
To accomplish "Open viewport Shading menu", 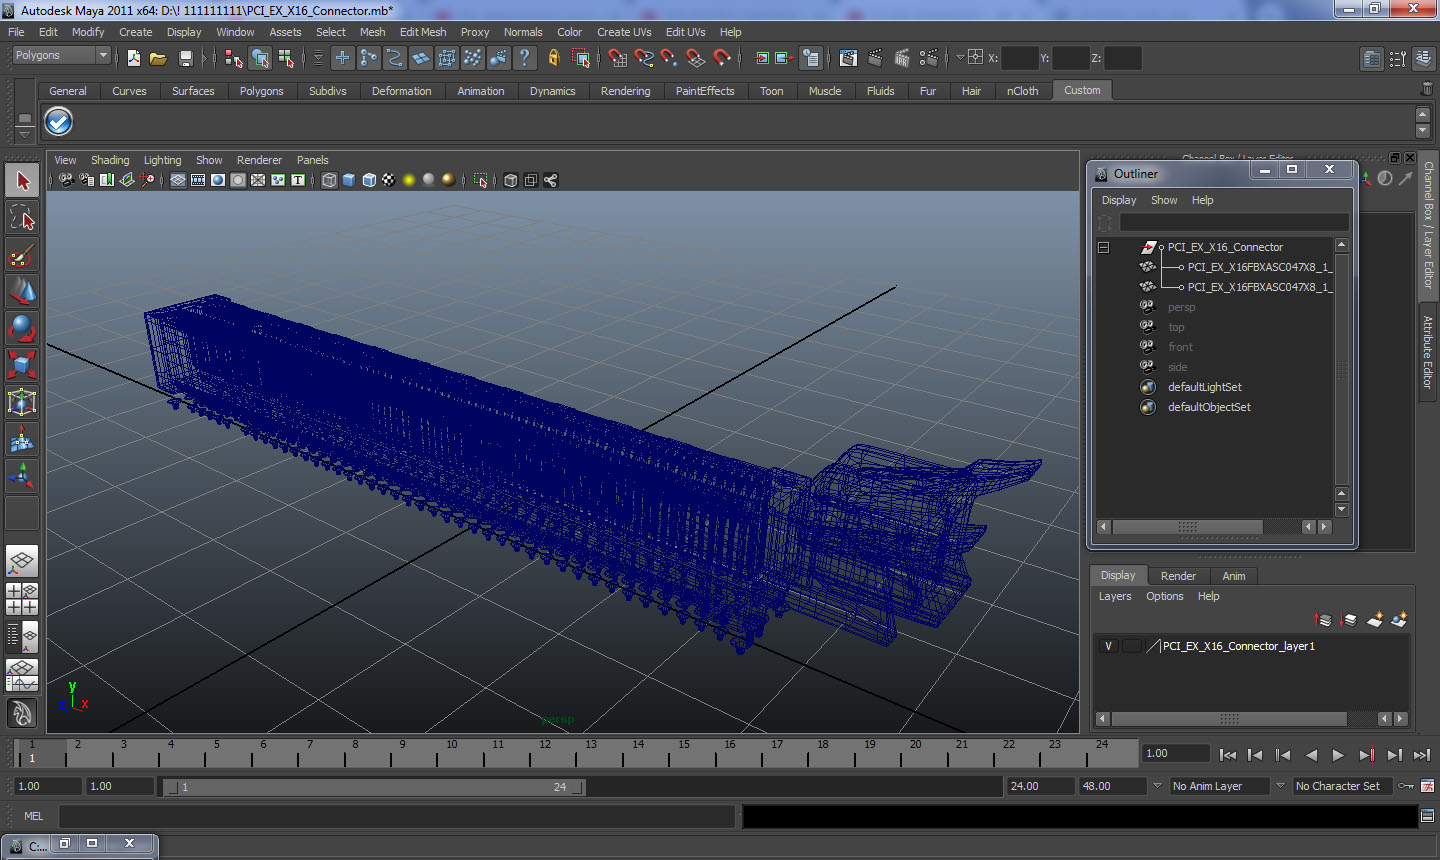I will click(x=110, y=160).
